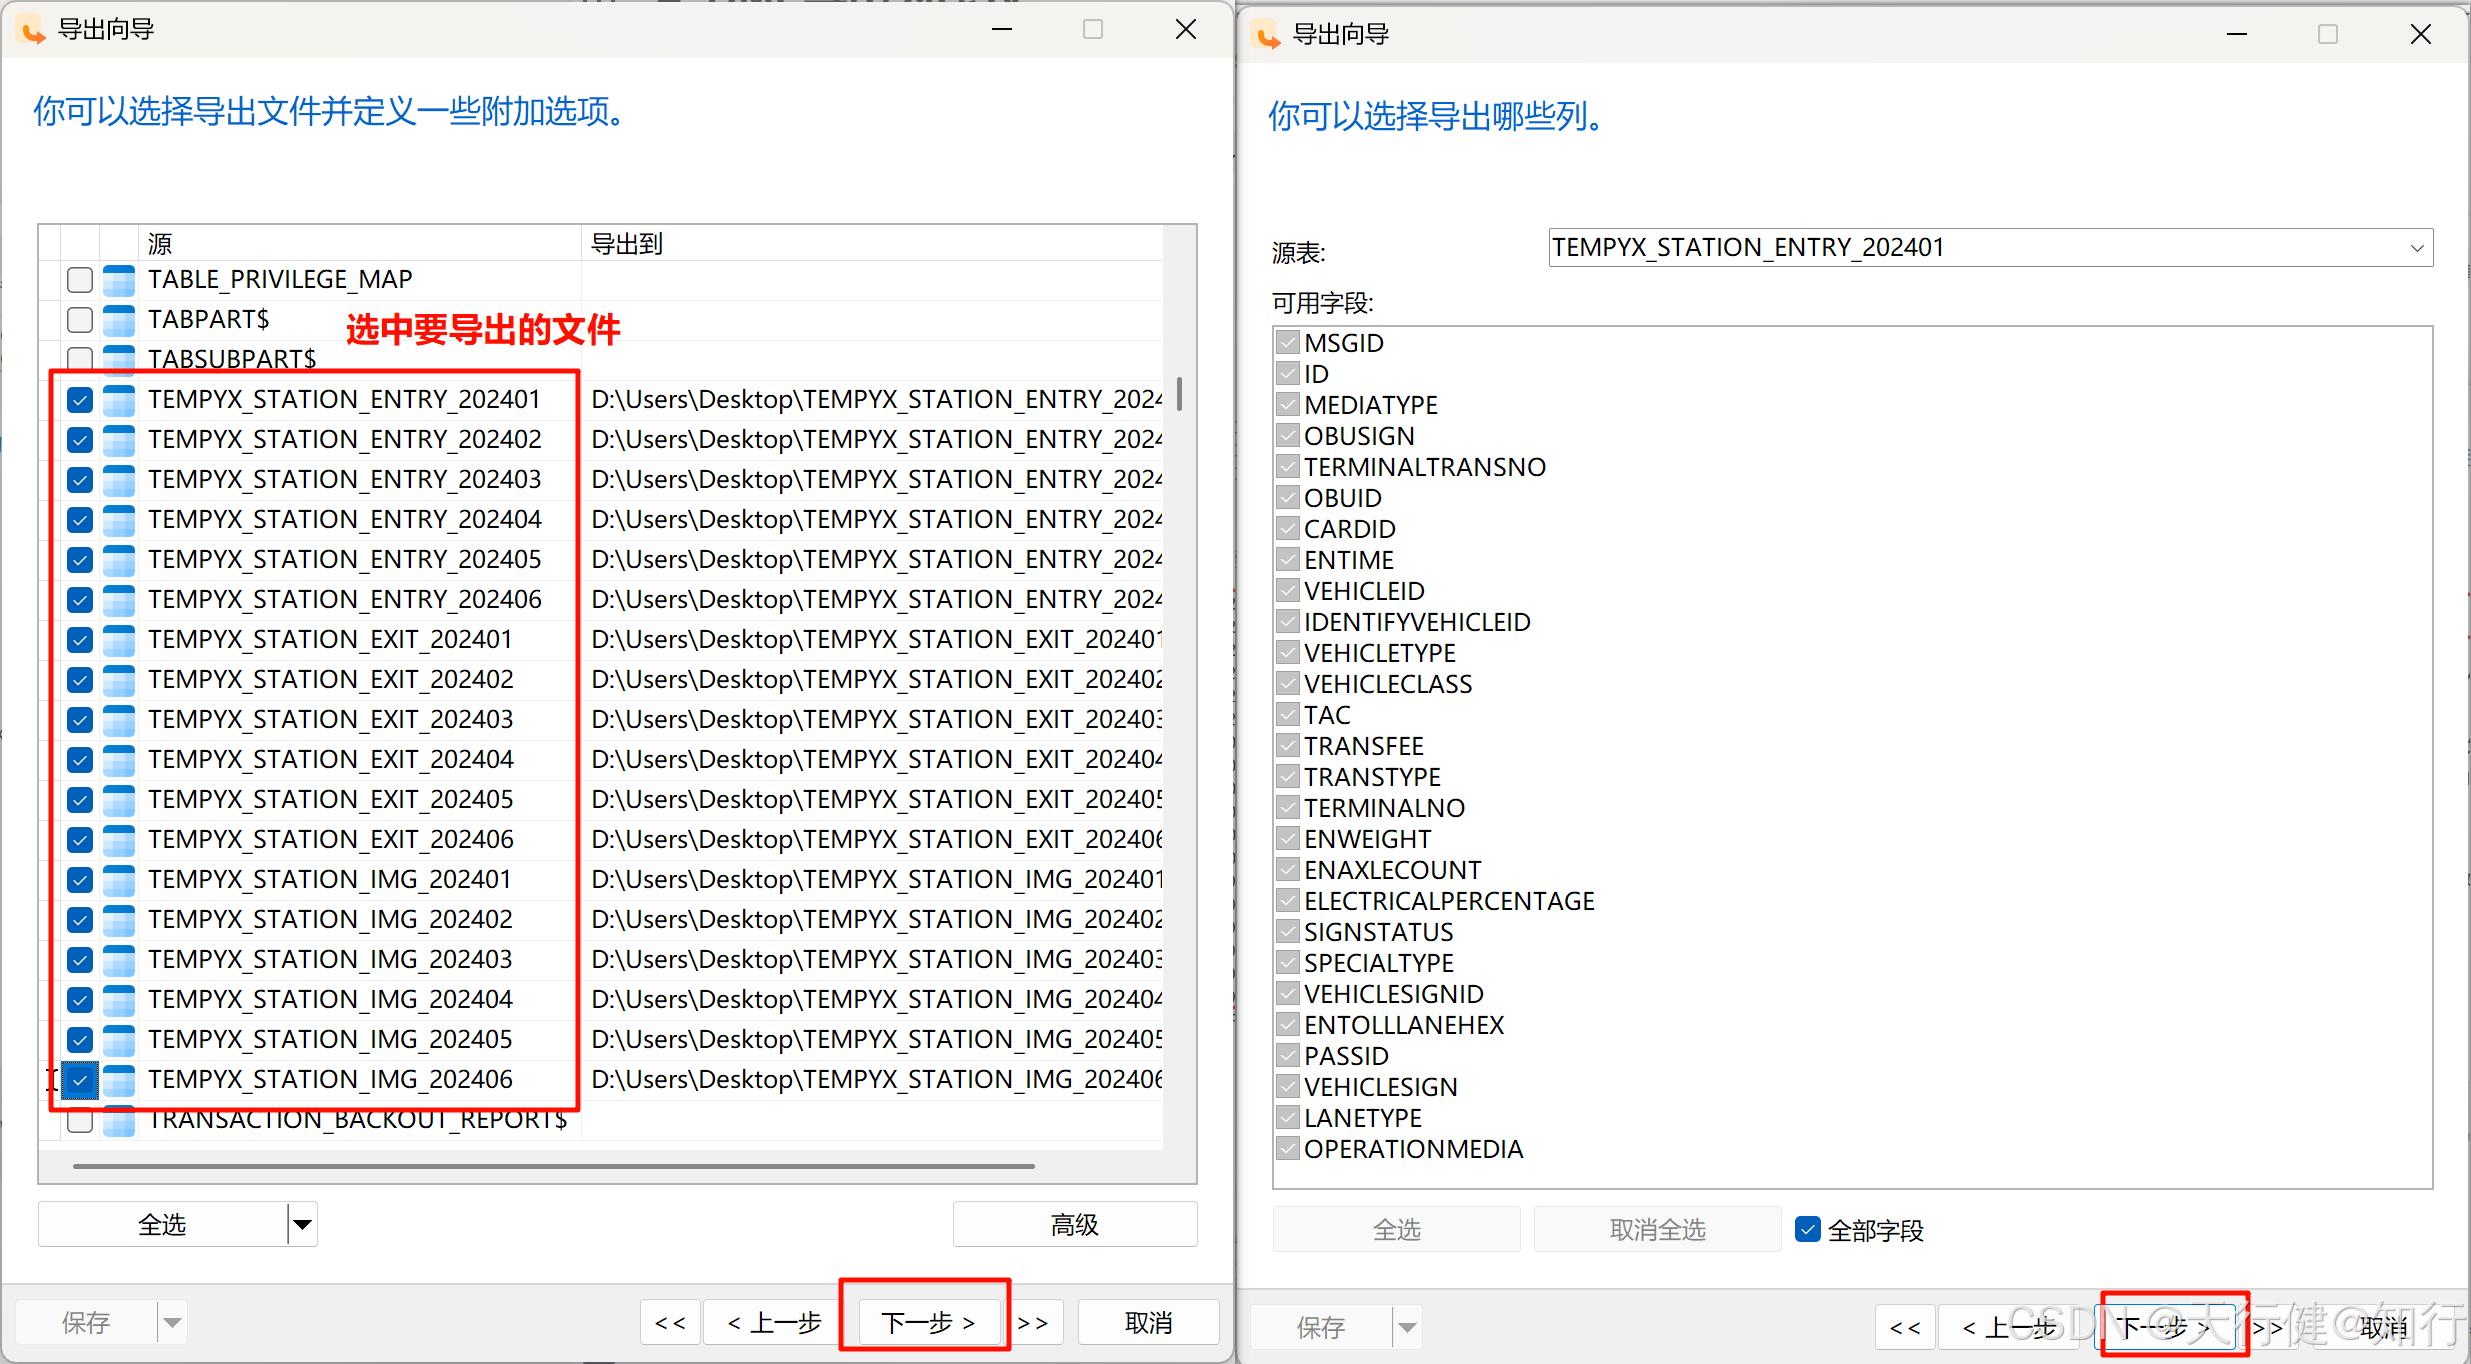Uncheck TEMPYX_STATION_ENTRY_202402 table checkbox
This screenshot has width=2471, height=1364.
click(x=80, y=440)
